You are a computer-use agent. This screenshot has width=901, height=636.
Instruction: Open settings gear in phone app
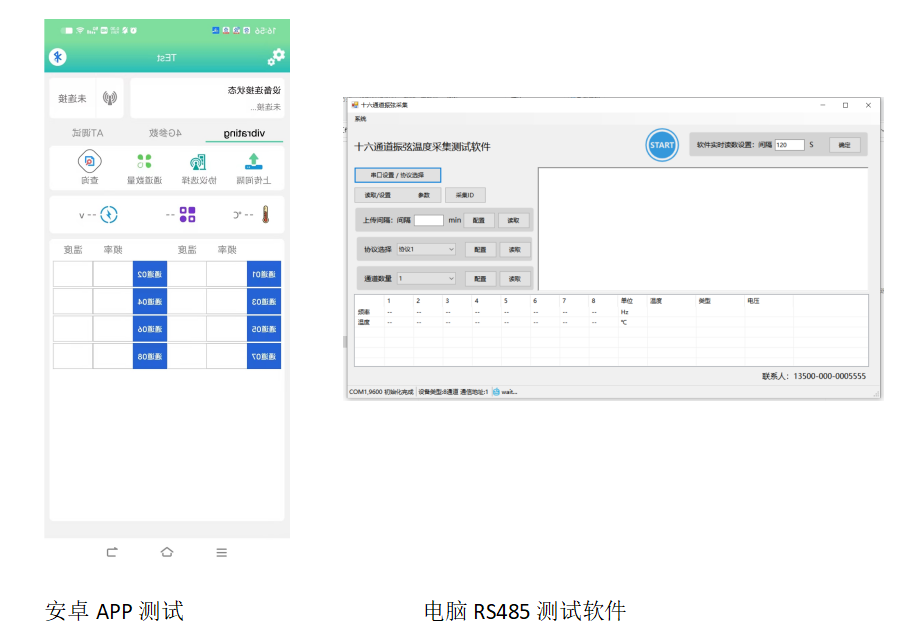point(277,57)
